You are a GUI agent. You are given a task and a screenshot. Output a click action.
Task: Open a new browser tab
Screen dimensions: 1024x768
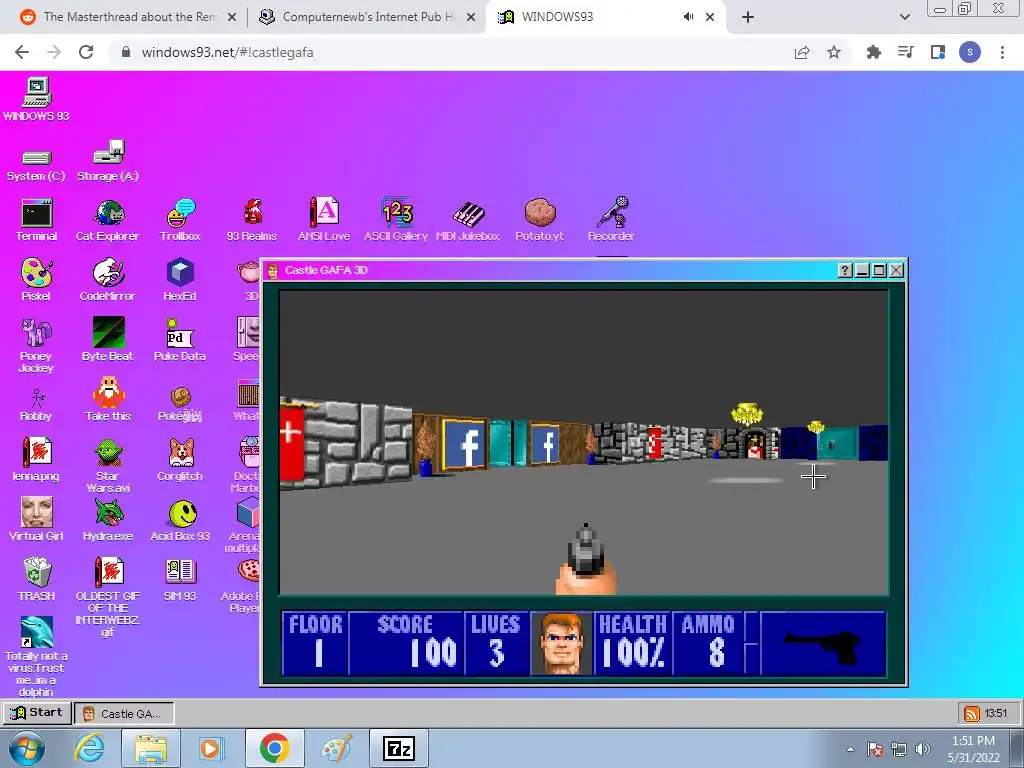[748, 18]
